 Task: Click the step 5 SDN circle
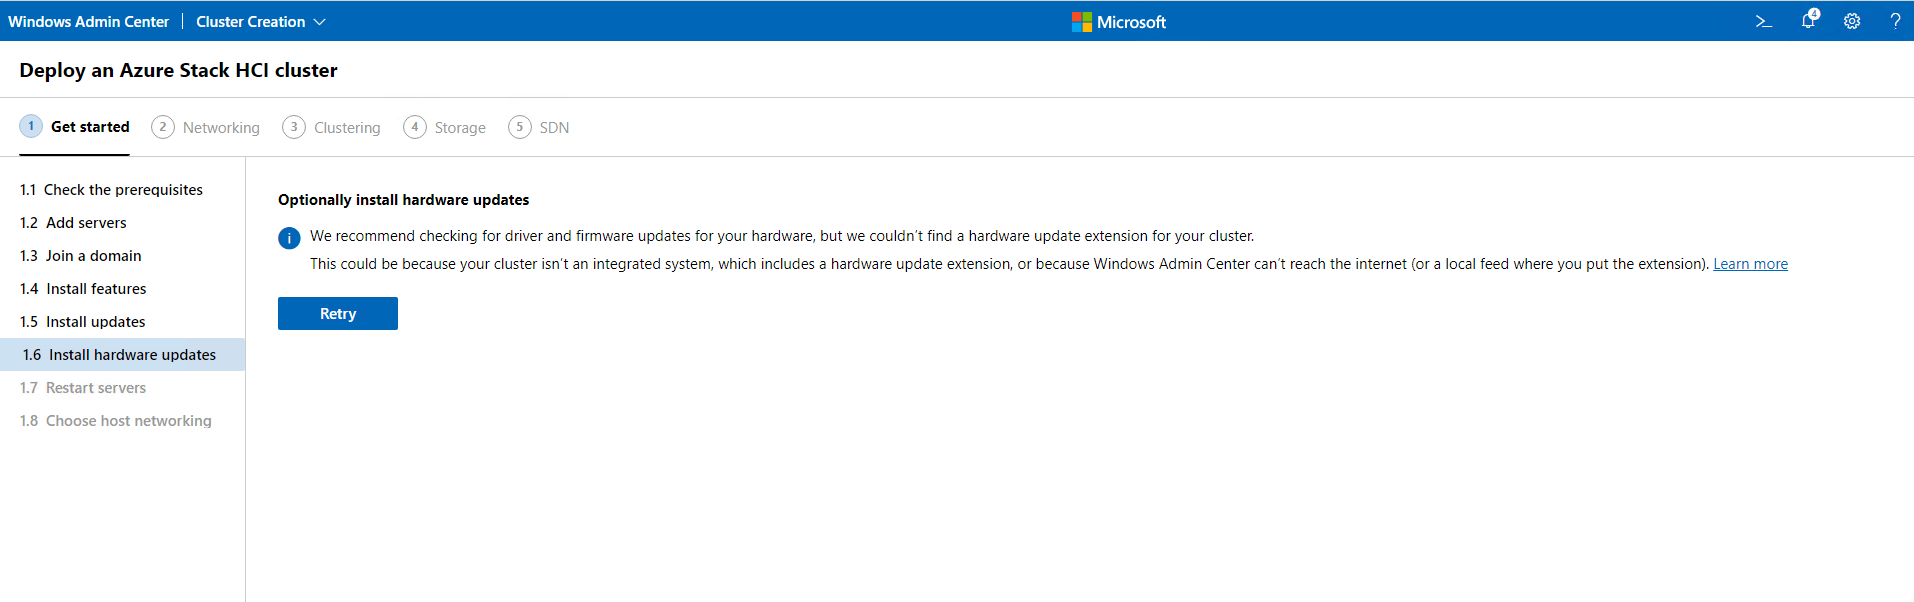(519, 127)
